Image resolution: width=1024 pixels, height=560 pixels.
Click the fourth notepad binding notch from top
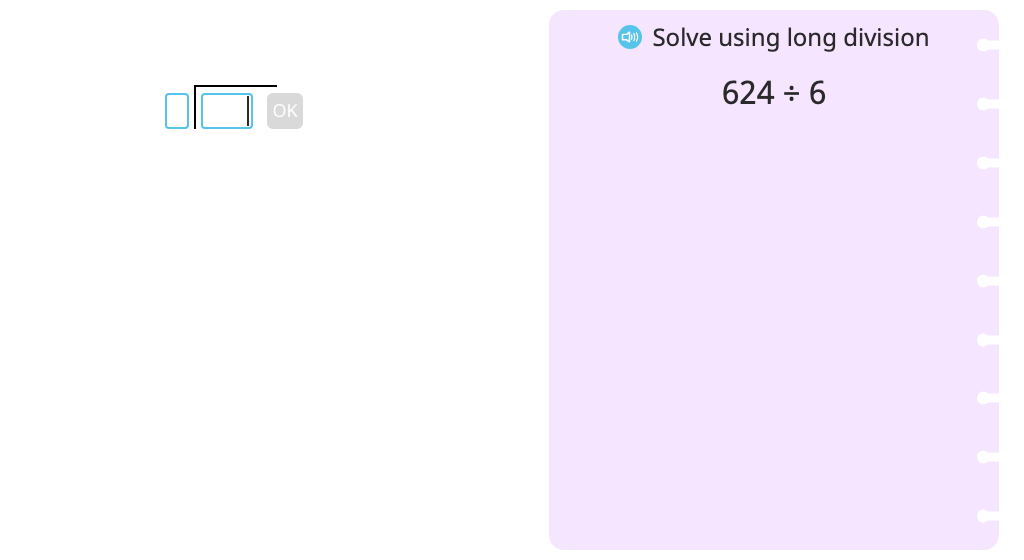[x=987, y=222]
